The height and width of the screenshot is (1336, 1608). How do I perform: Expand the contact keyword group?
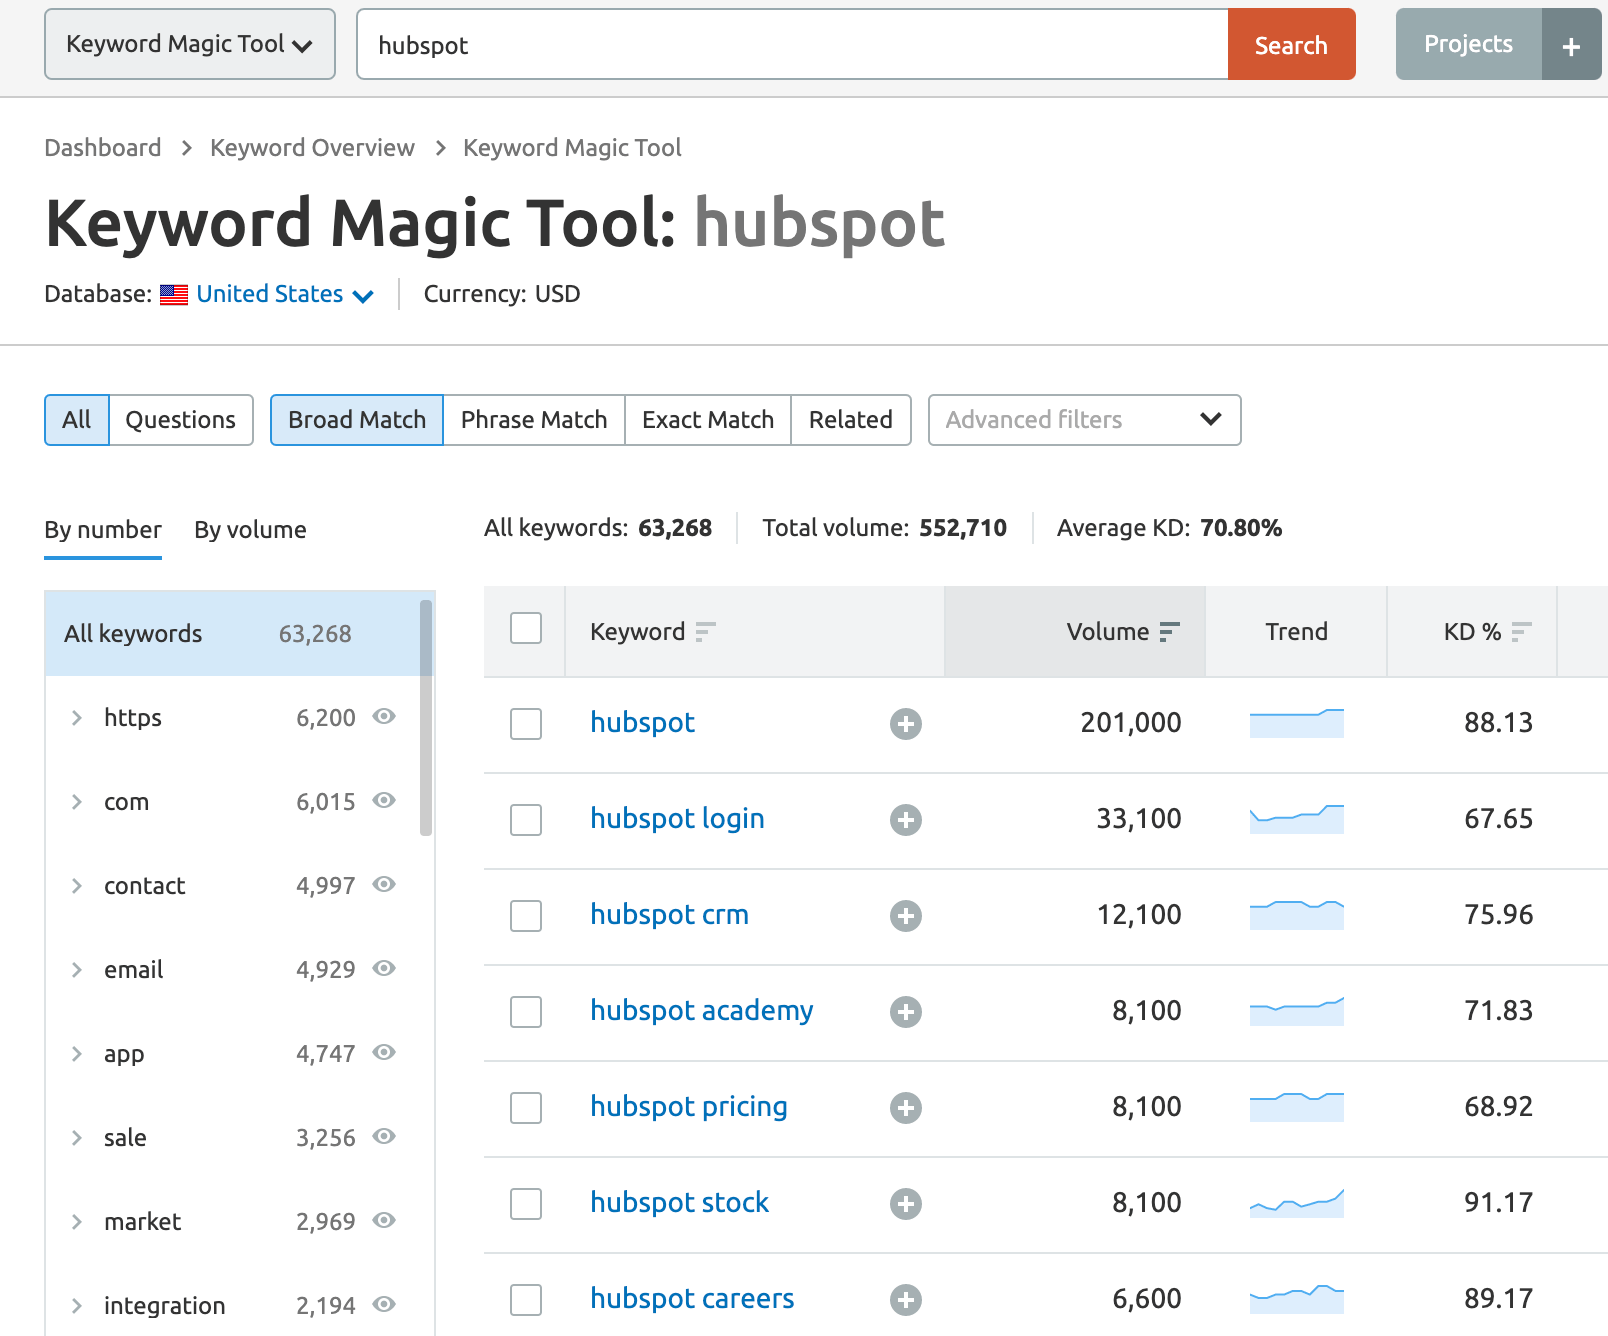pyautogui.click(x=76, y=886)
